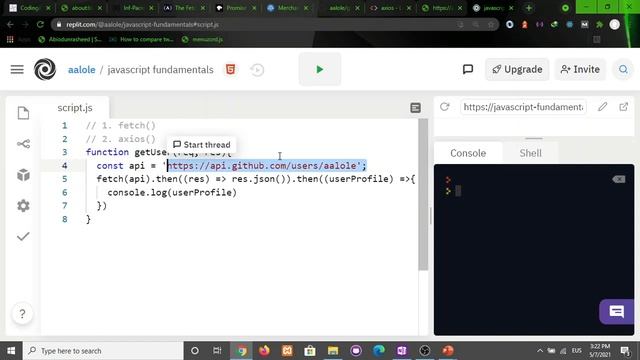Viewport: 640px width, 360px height.
Task: Click the HTML5 language badge icon
Action: (x=230, y=69)
